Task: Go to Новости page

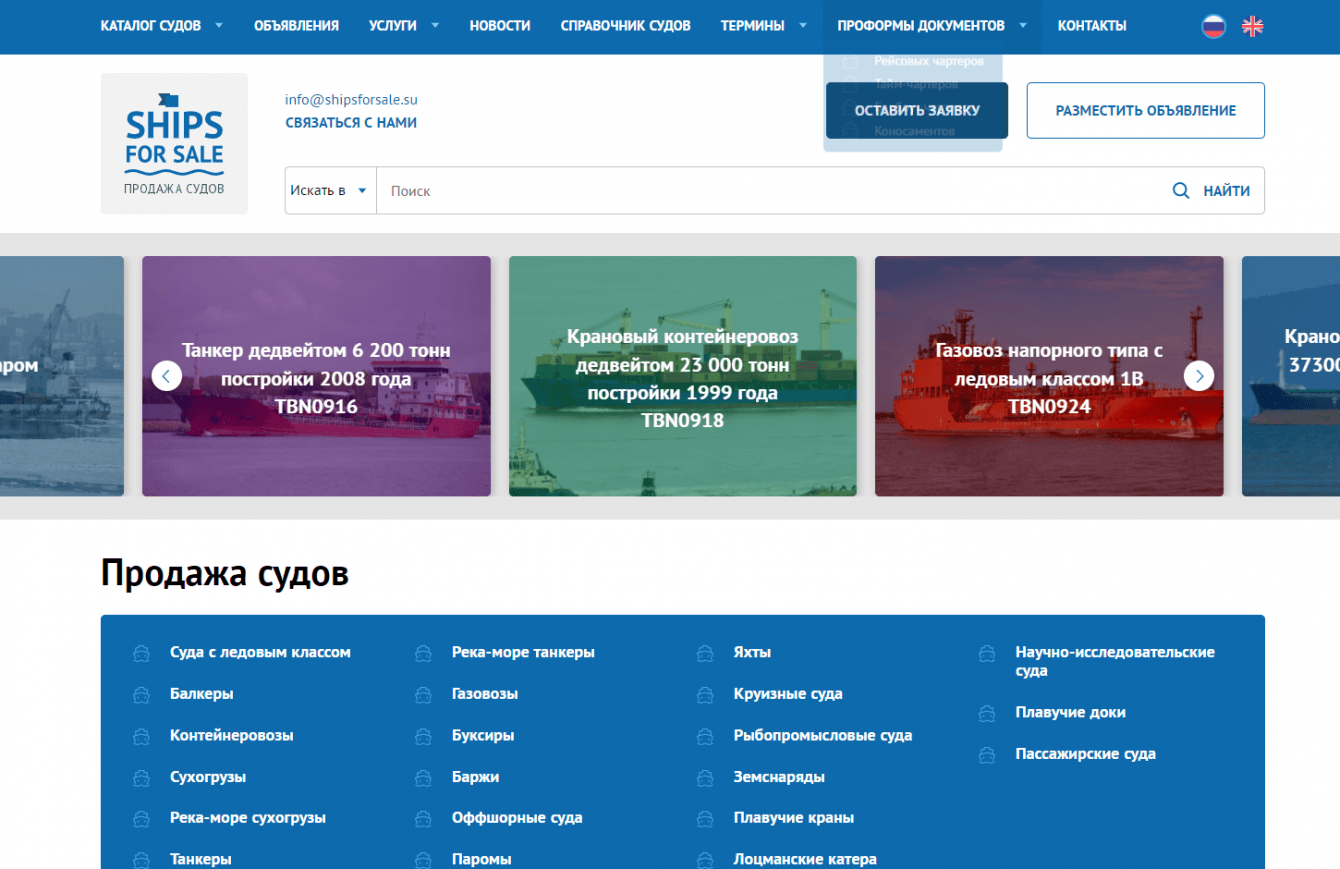Action: pyautogui.click(x=500, y=26)
